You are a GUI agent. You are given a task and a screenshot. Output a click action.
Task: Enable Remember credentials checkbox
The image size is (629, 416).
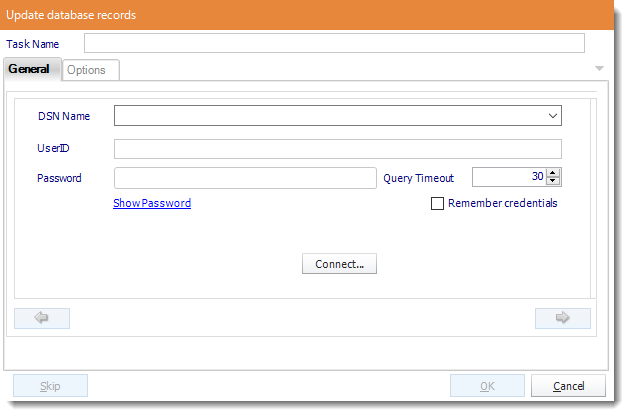coord(437,203)
